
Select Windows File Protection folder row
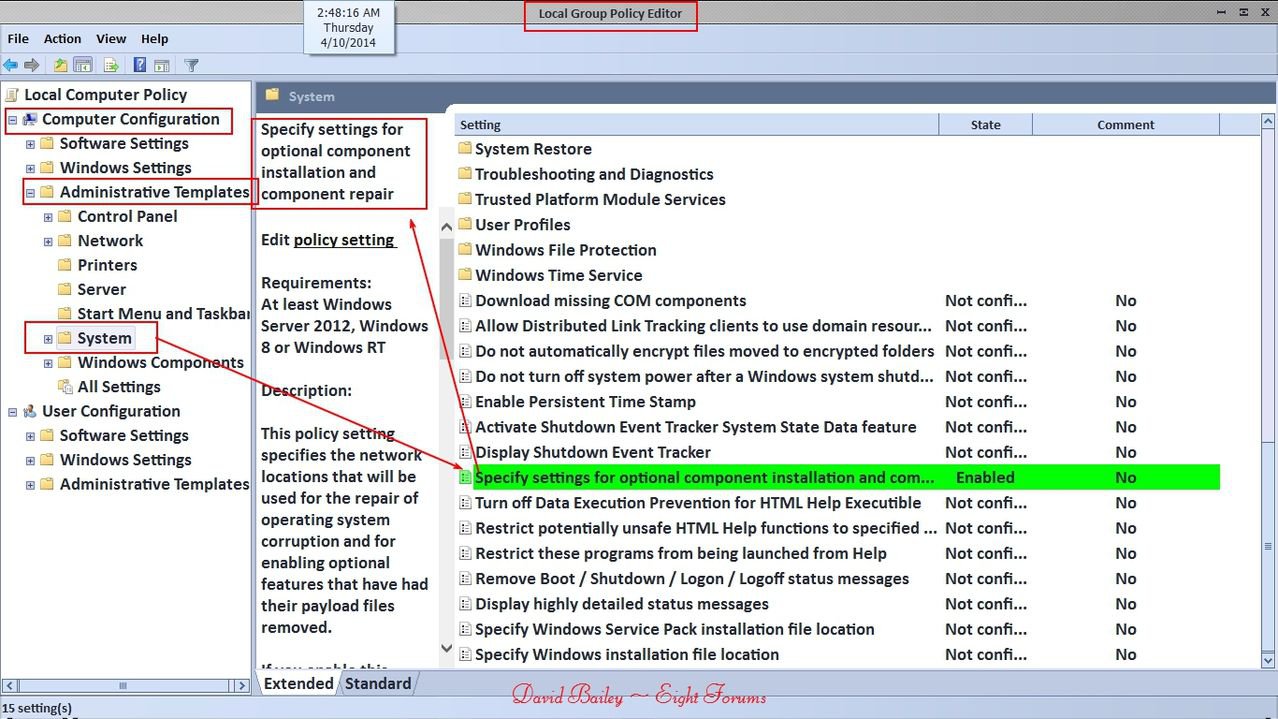(x=566, y=250)
